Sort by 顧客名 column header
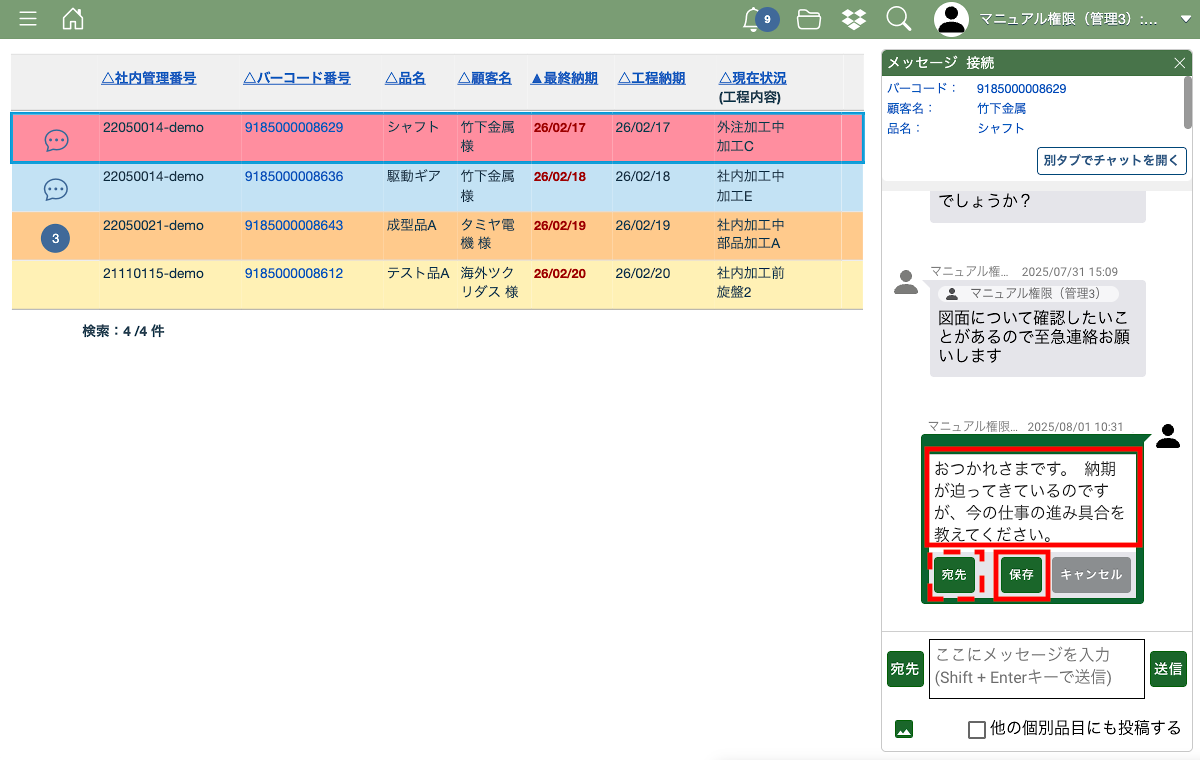This screenshot has width=1200, height=760. coord(485,78)
